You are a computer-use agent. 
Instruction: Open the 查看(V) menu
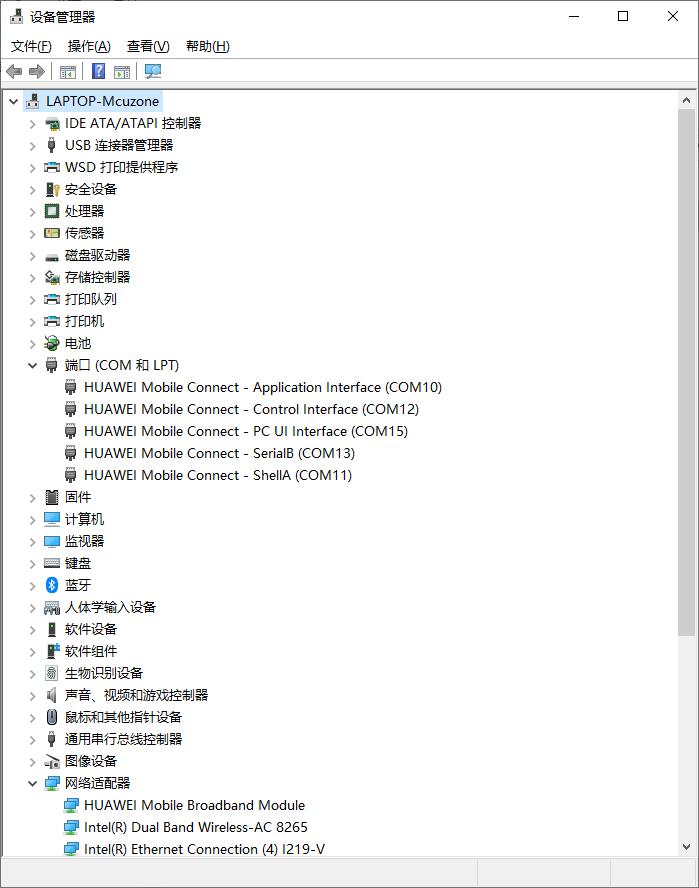148,46
